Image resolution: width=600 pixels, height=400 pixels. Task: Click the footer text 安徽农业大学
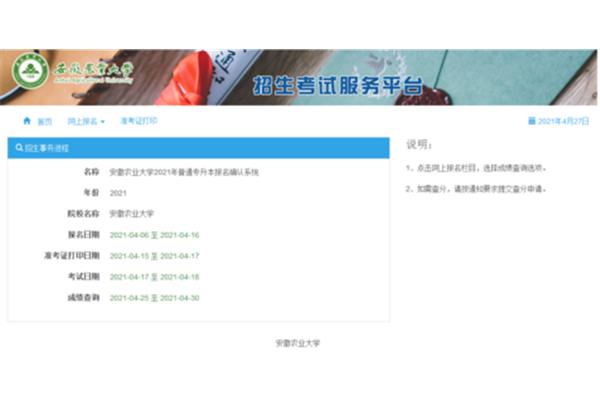click(298, 343)
